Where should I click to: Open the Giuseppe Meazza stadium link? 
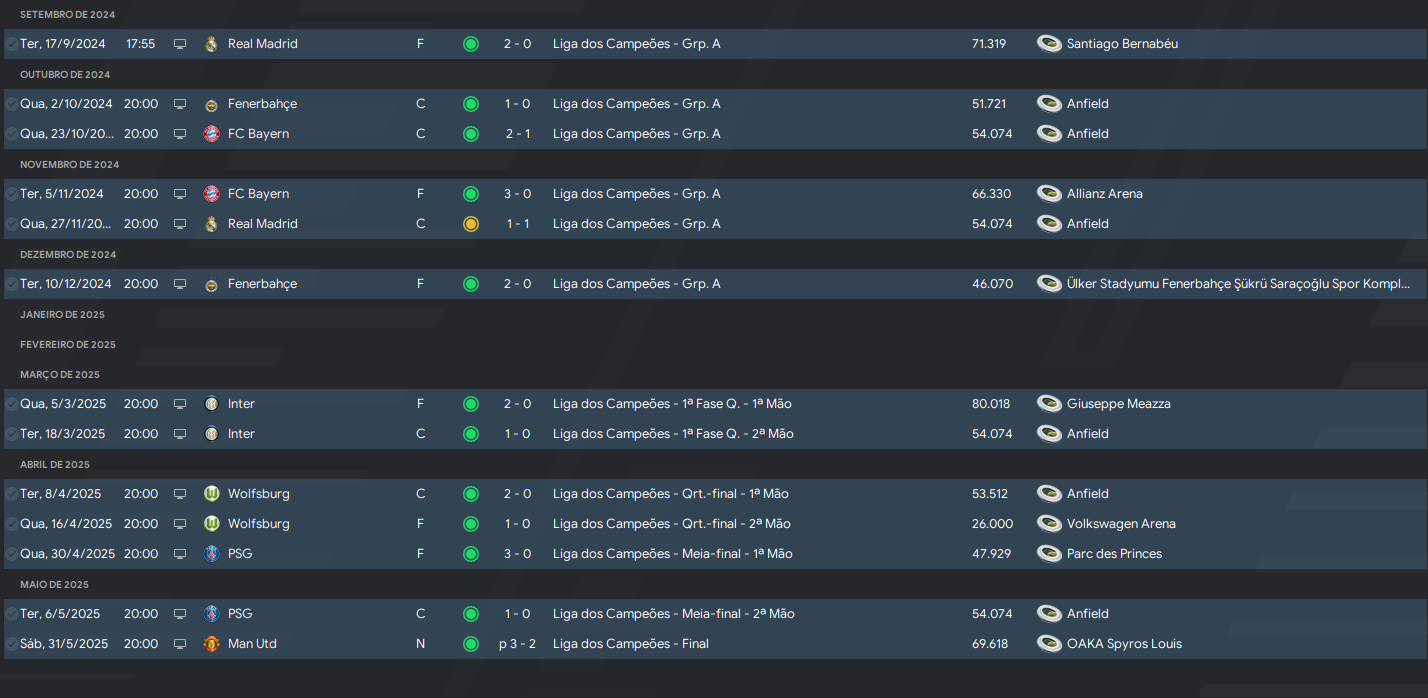[x=1119, y=404]
